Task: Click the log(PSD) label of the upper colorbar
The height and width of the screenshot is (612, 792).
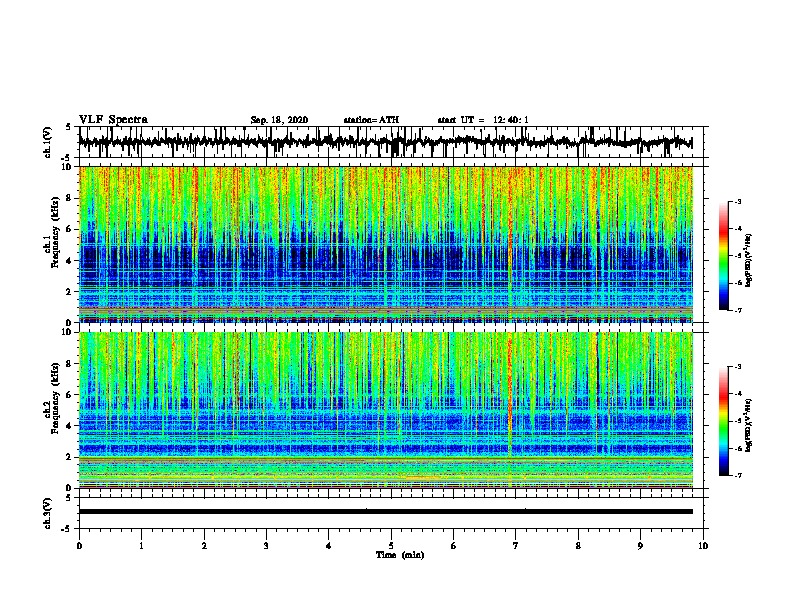Action: (x=749, y=260)
